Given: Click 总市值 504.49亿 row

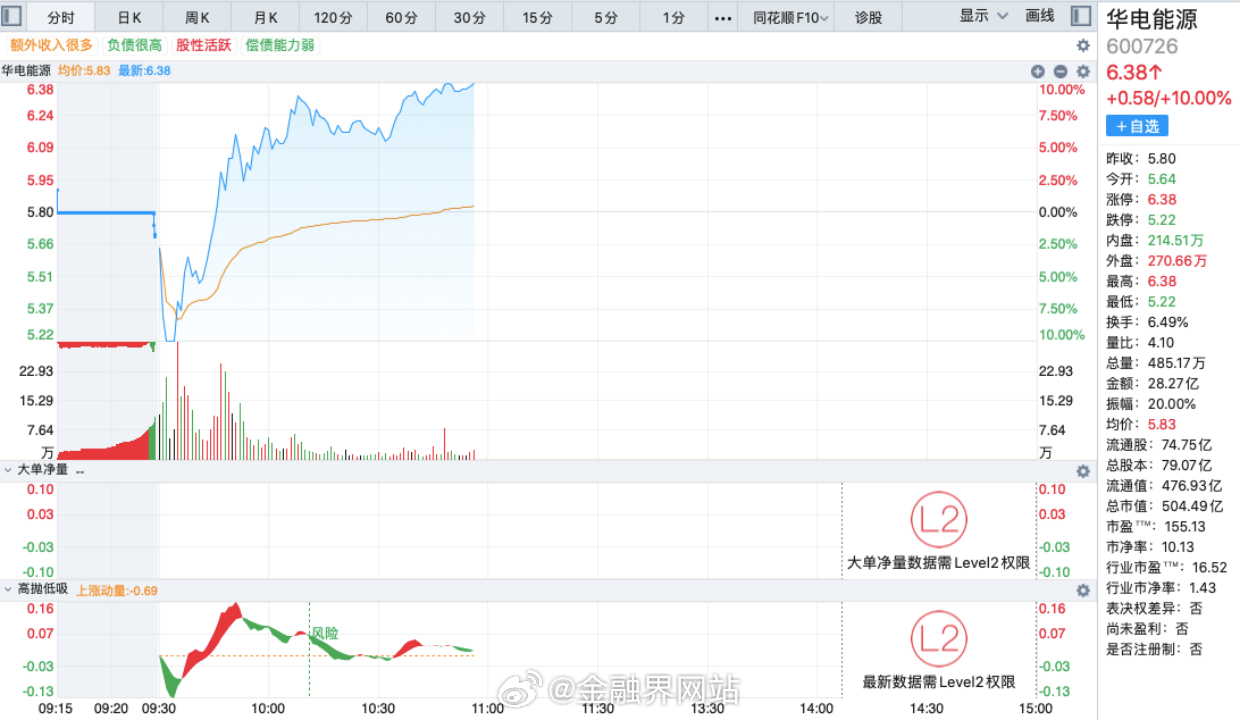Looking at the screenshot, I should point(1164,506).
